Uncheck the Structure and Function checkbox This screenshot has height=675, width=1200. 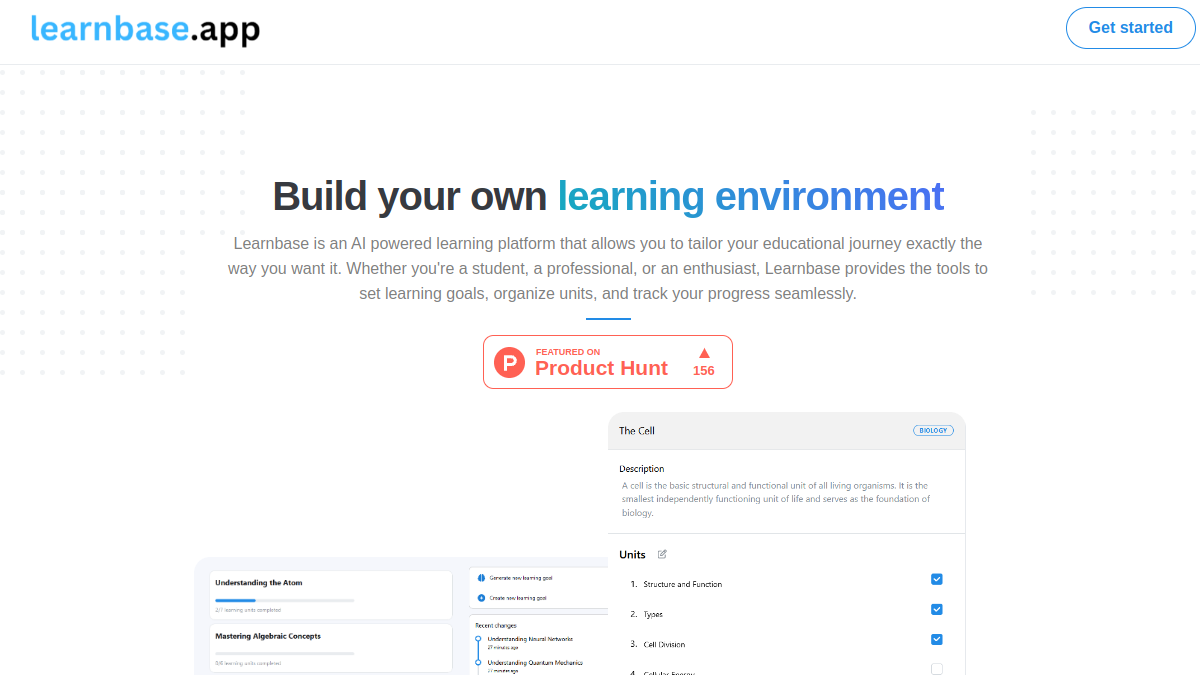[937, 579]
